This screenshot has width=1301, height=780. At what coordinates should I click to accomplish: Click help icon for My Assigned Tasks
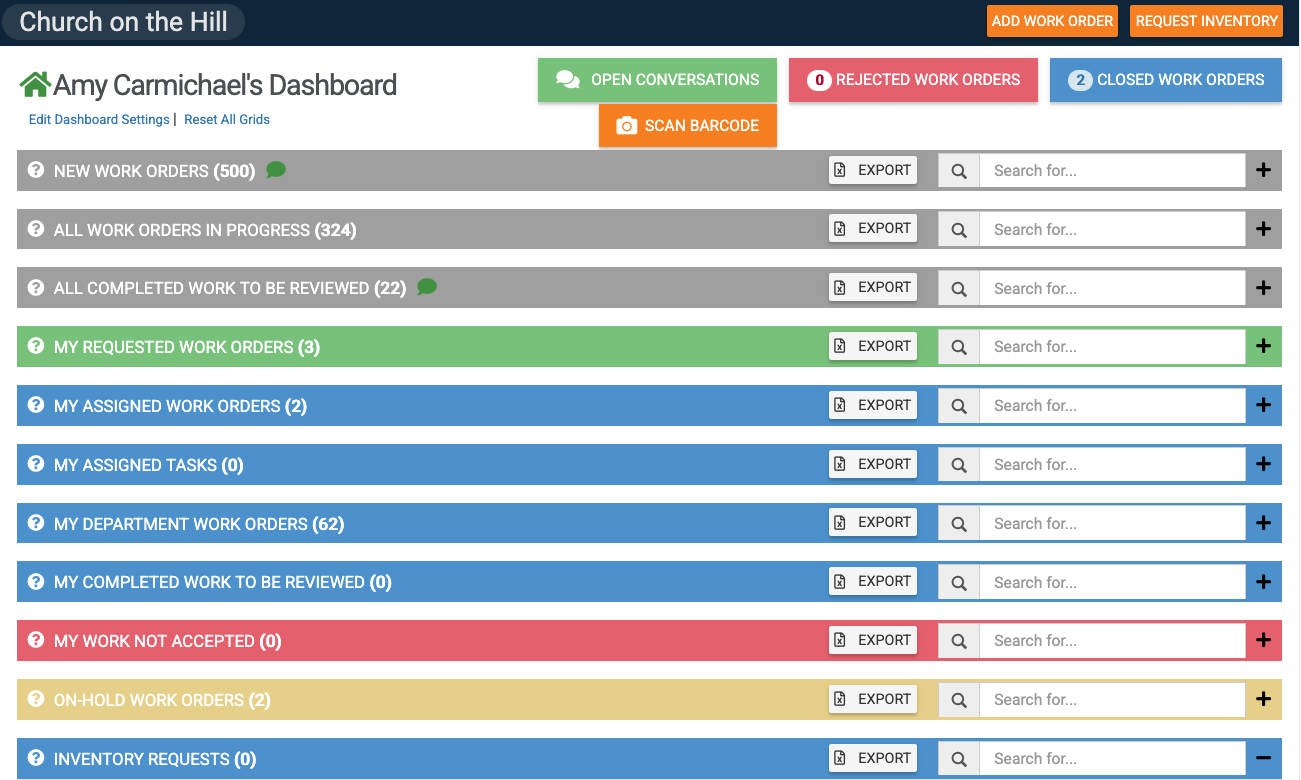36,464
